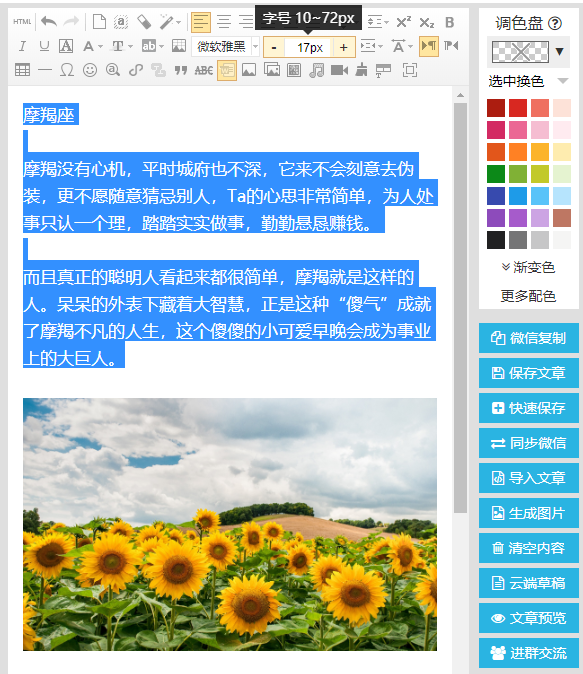Click the Word paste icon
The width and height of the screenshot is (583, 674).
pyautogui.click(x=227, y=70)
